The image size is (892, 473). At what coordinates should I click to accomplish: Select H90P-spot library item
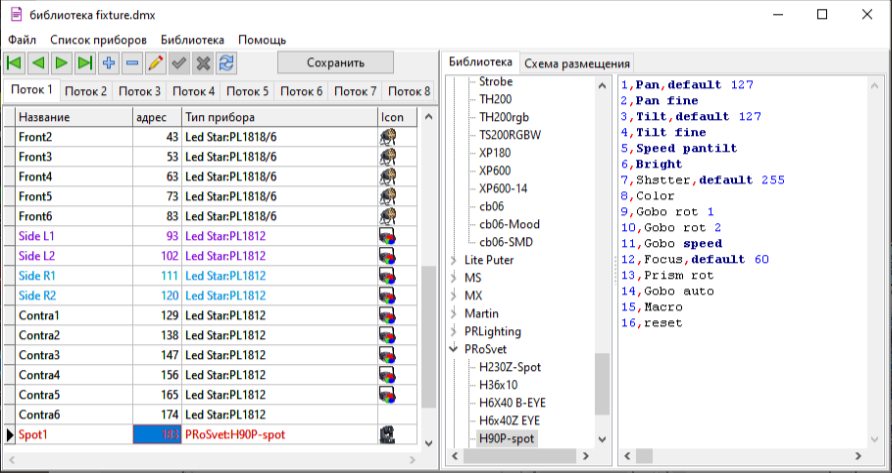click(x=506, y=439)
